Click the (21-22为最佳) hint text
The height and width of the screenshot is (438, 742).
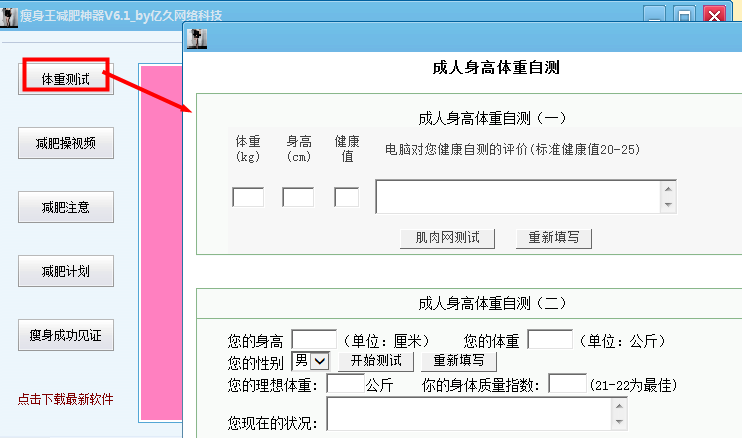(633, 385)
